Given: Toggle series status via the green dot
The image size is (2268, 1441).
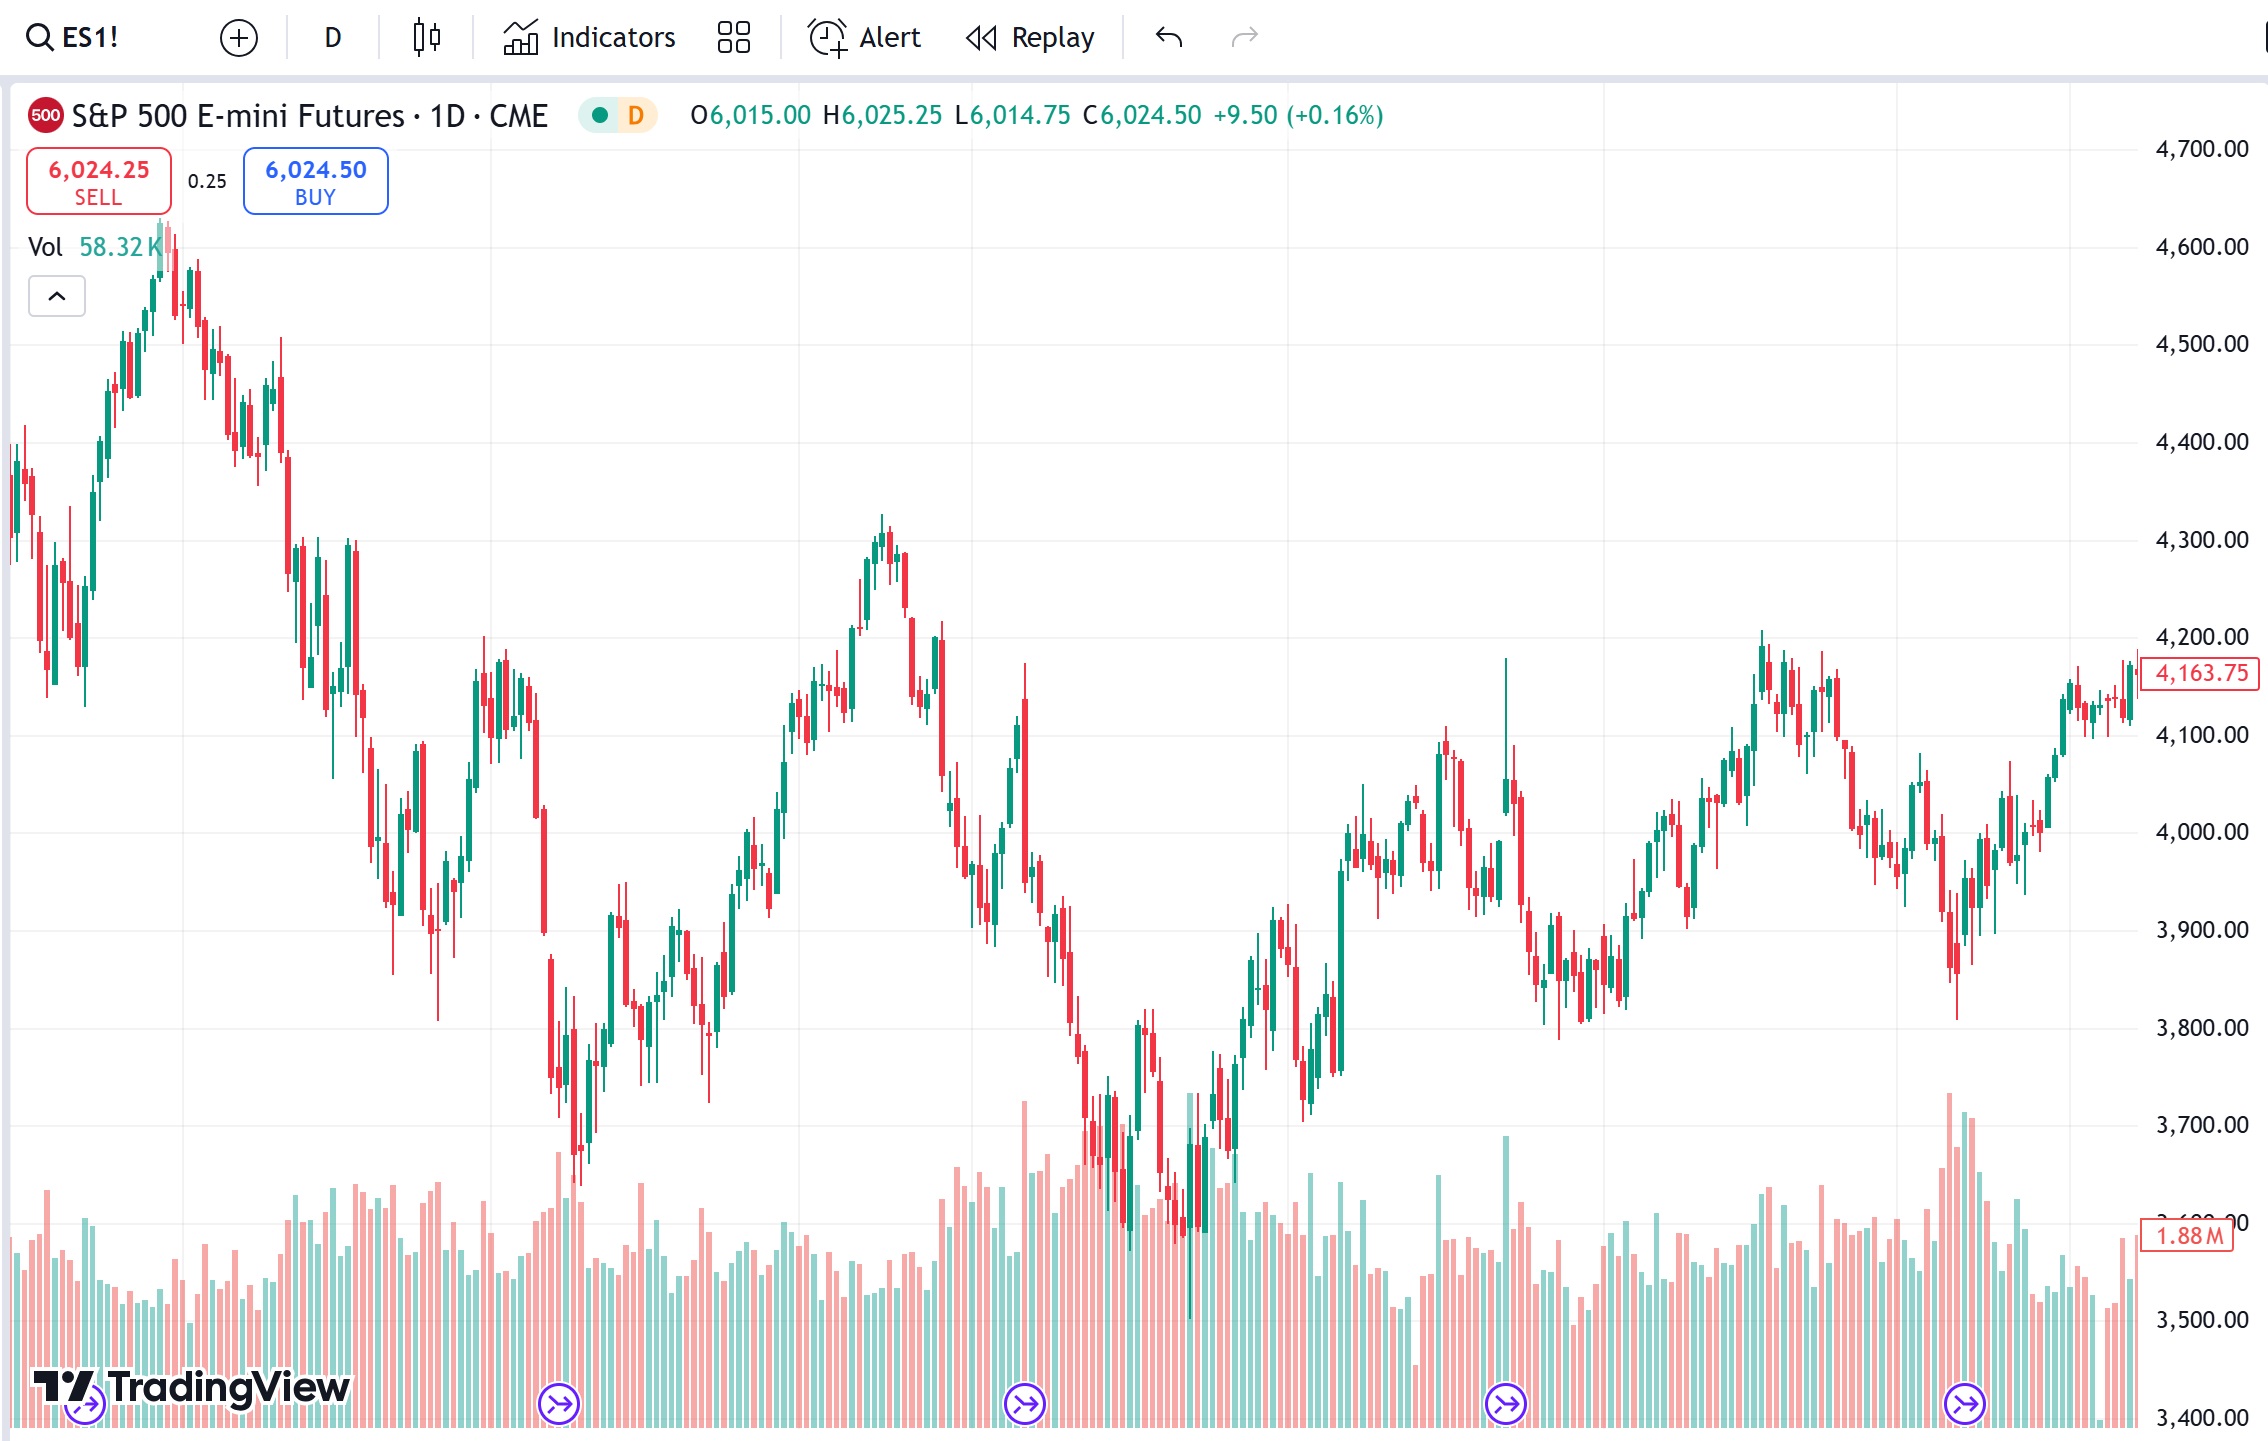Looking at the screenshot, I should 598,115.
